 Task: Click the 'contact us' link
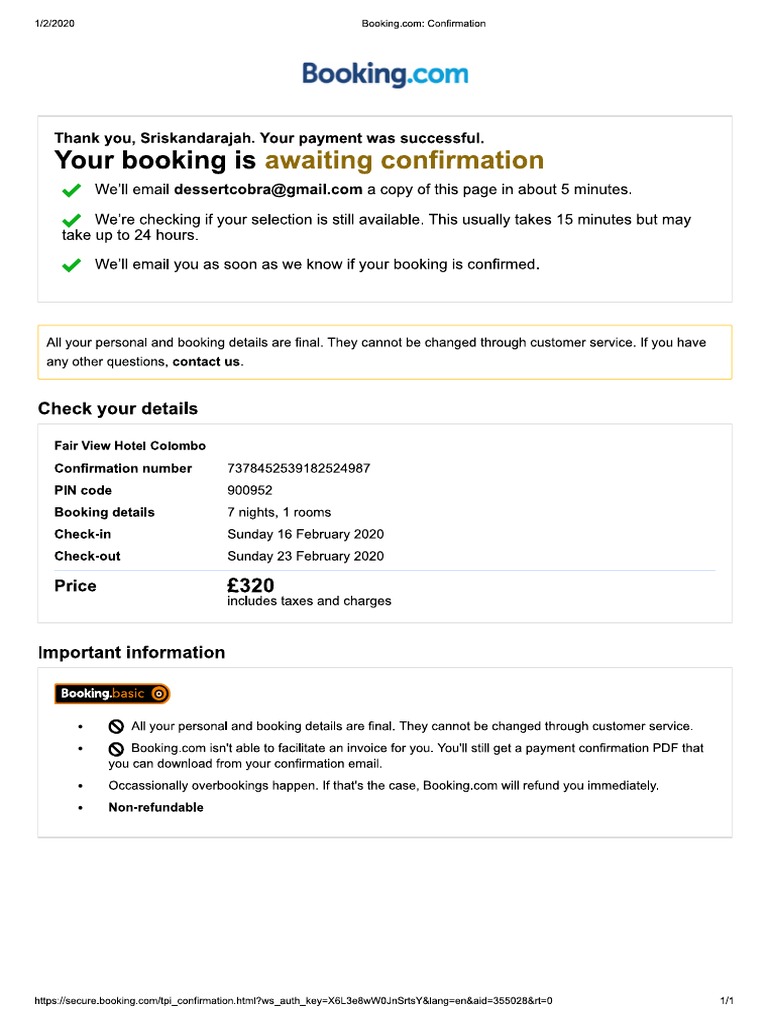click(x=206, y=362)
